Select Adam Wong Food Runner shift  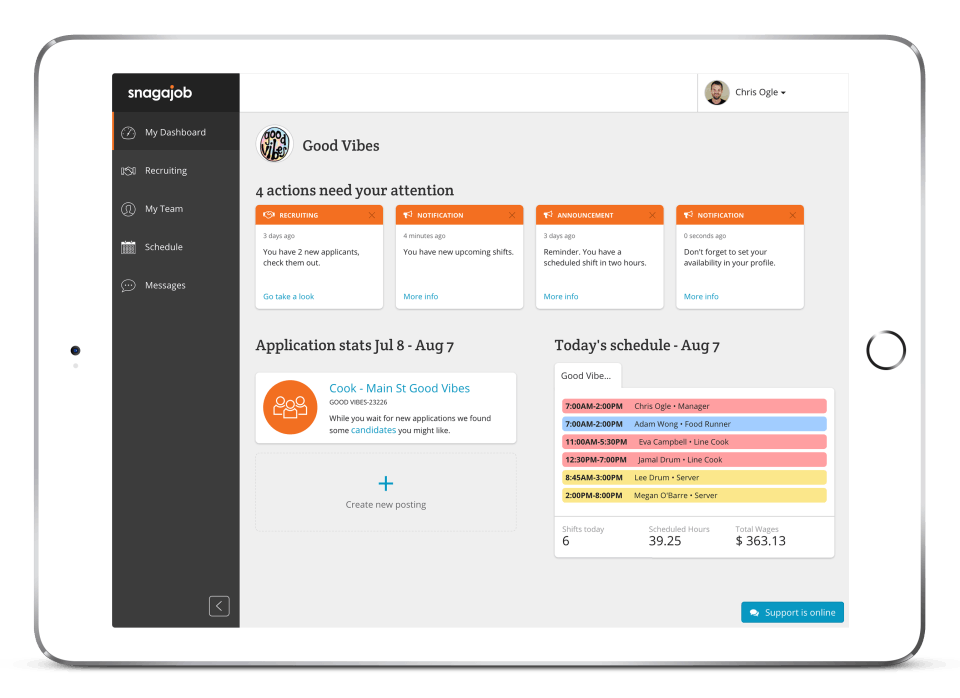pyautogui.click(x=694, y=424)
